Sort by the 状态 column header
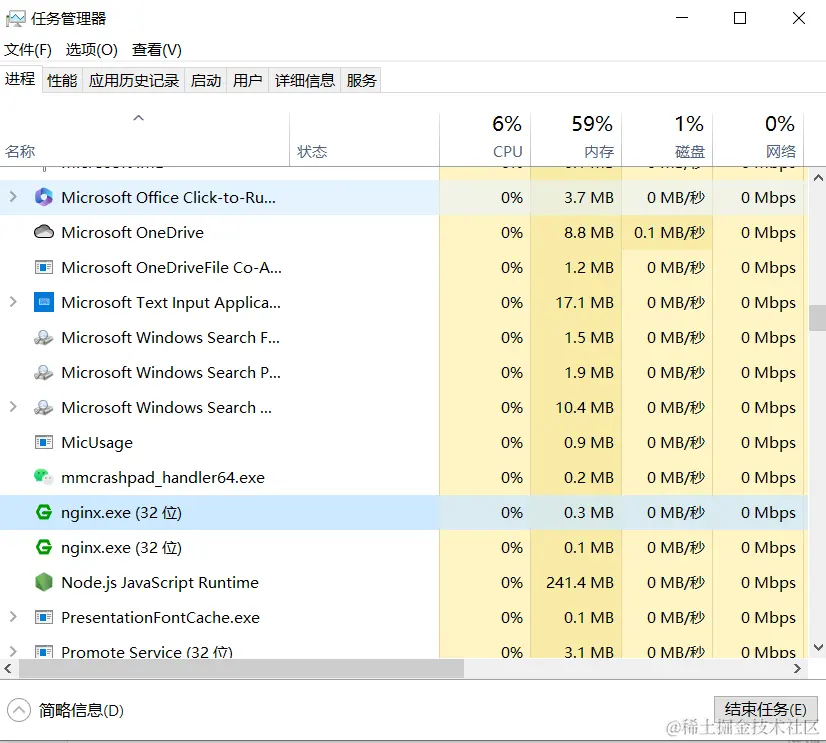The image size is (826, 743). (x=365, y=140)
